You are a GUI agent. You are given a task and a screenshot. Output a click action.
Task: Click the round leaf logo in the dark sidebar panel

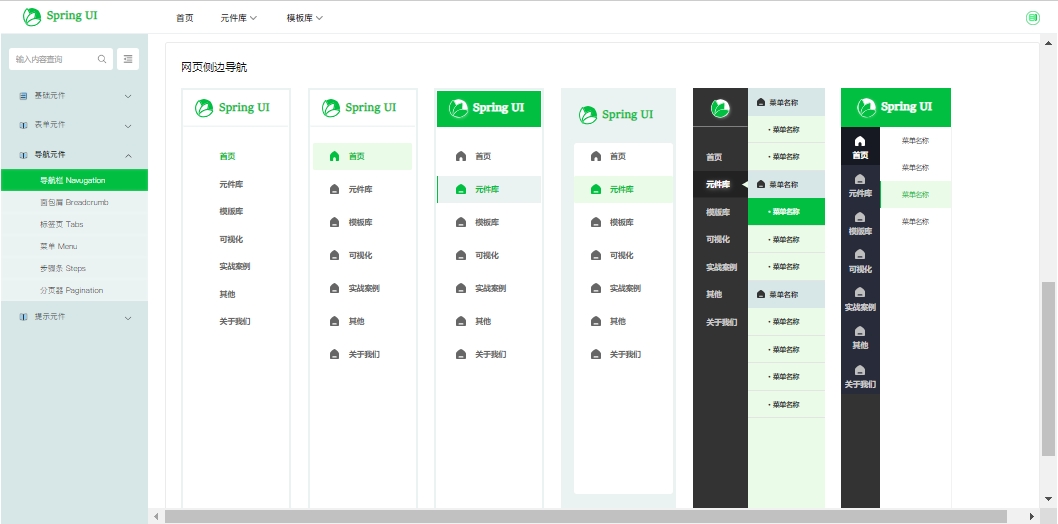720,108
